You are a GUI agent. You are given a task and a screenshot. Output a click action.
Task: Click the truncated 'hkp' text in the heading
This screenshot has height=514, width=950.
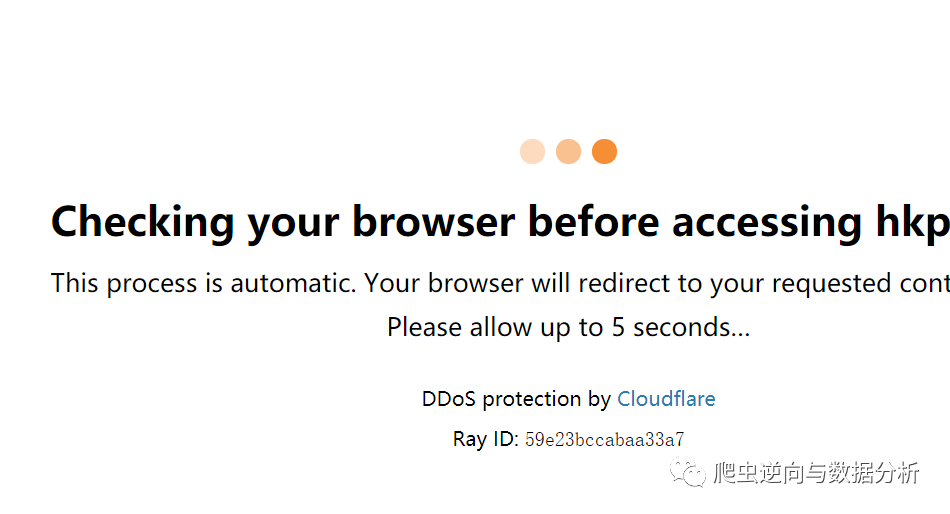point(913,223)
